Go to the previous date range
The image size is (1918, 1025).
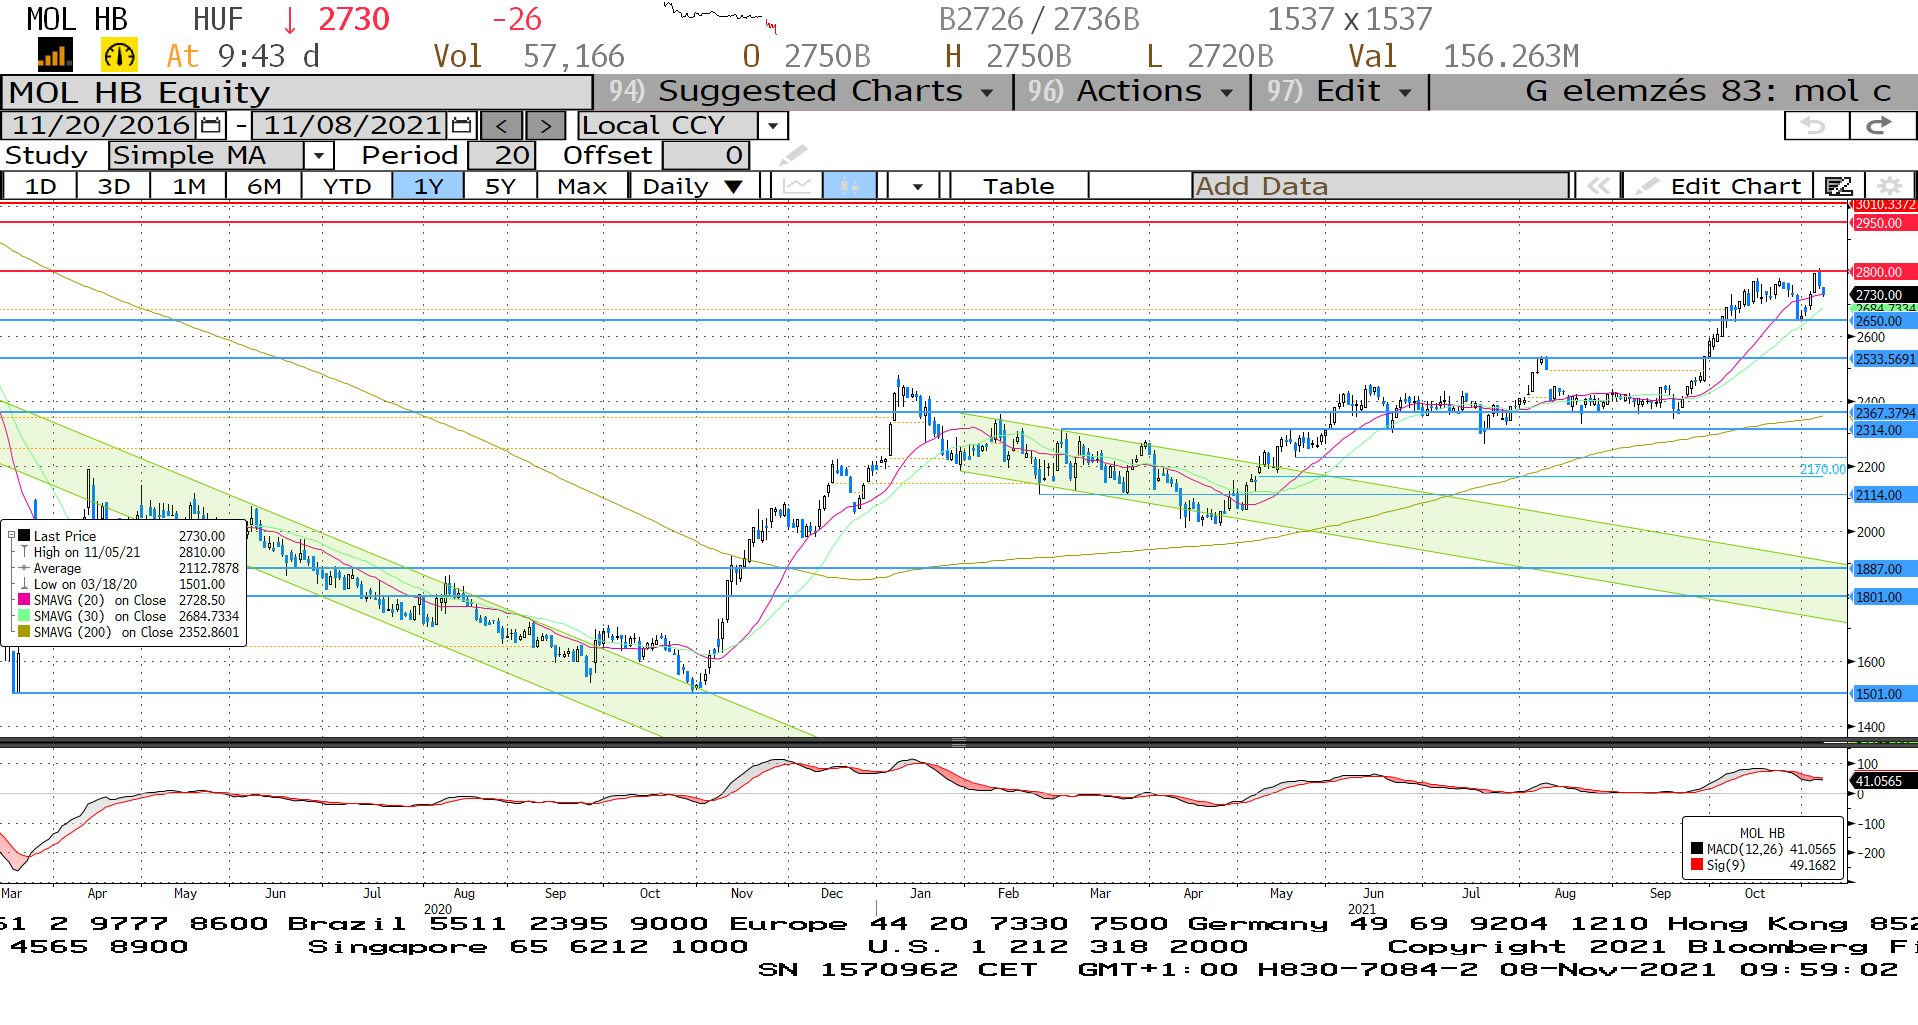pos(502,125)
